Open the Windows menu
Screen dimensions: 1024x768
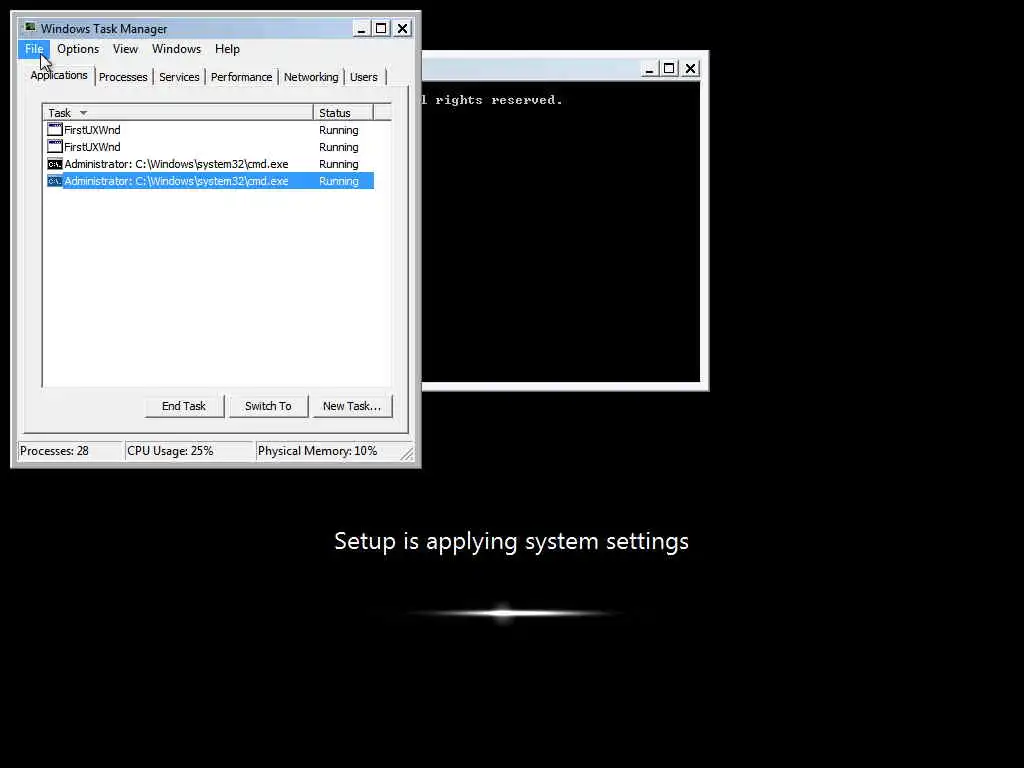click(x=176, y=49)
